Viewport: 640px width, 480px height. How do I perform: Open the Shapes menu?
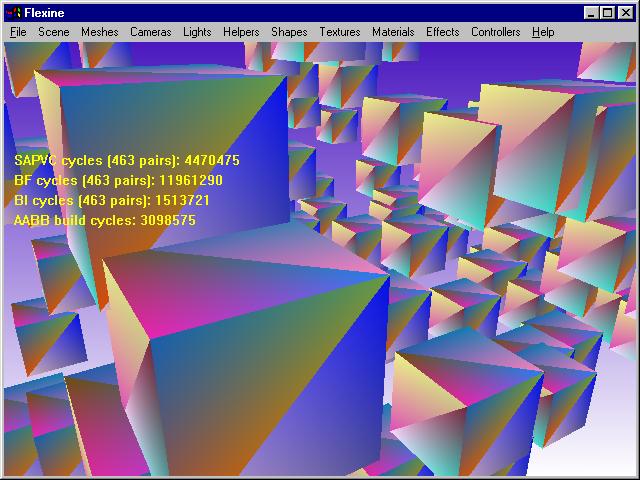coord(289,32)
